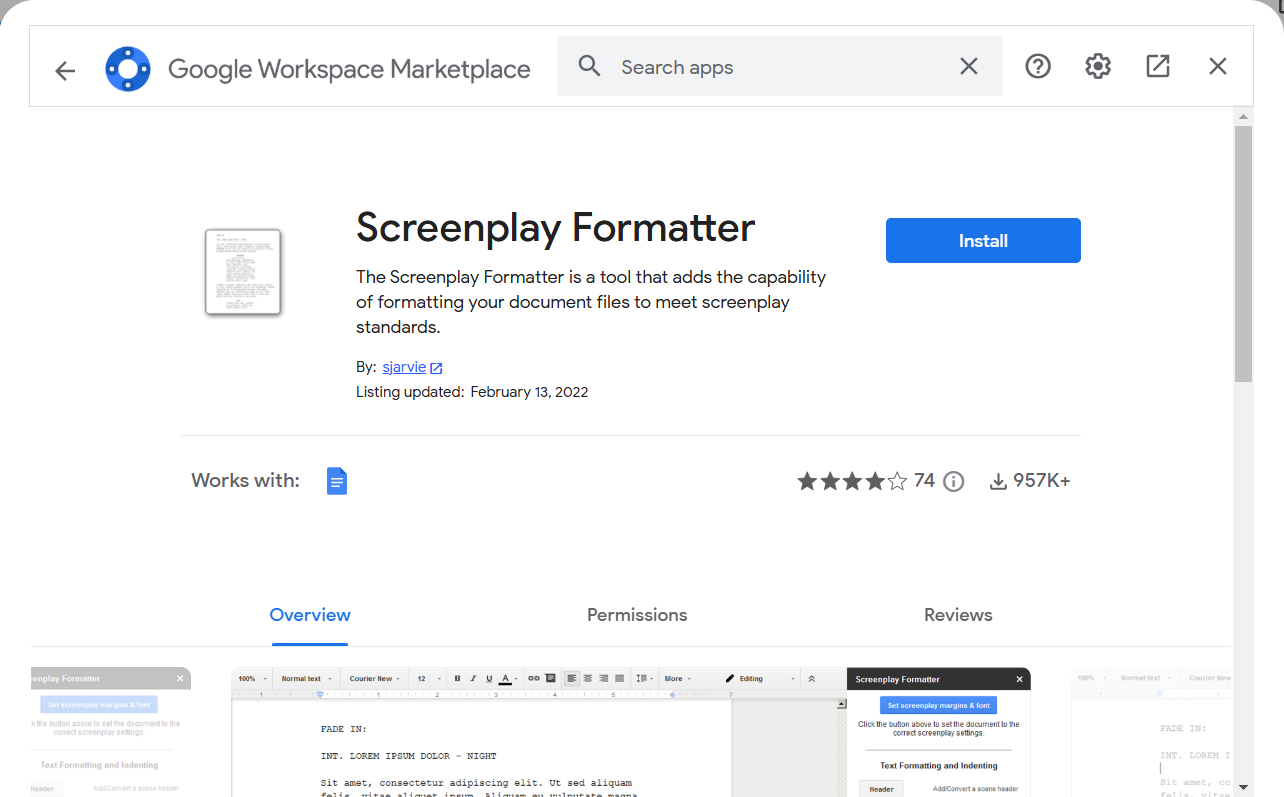Image resolution: width=1284 pixels, height=797 pixels.
Task: Click the Works with label
Action: click(245, 481)
